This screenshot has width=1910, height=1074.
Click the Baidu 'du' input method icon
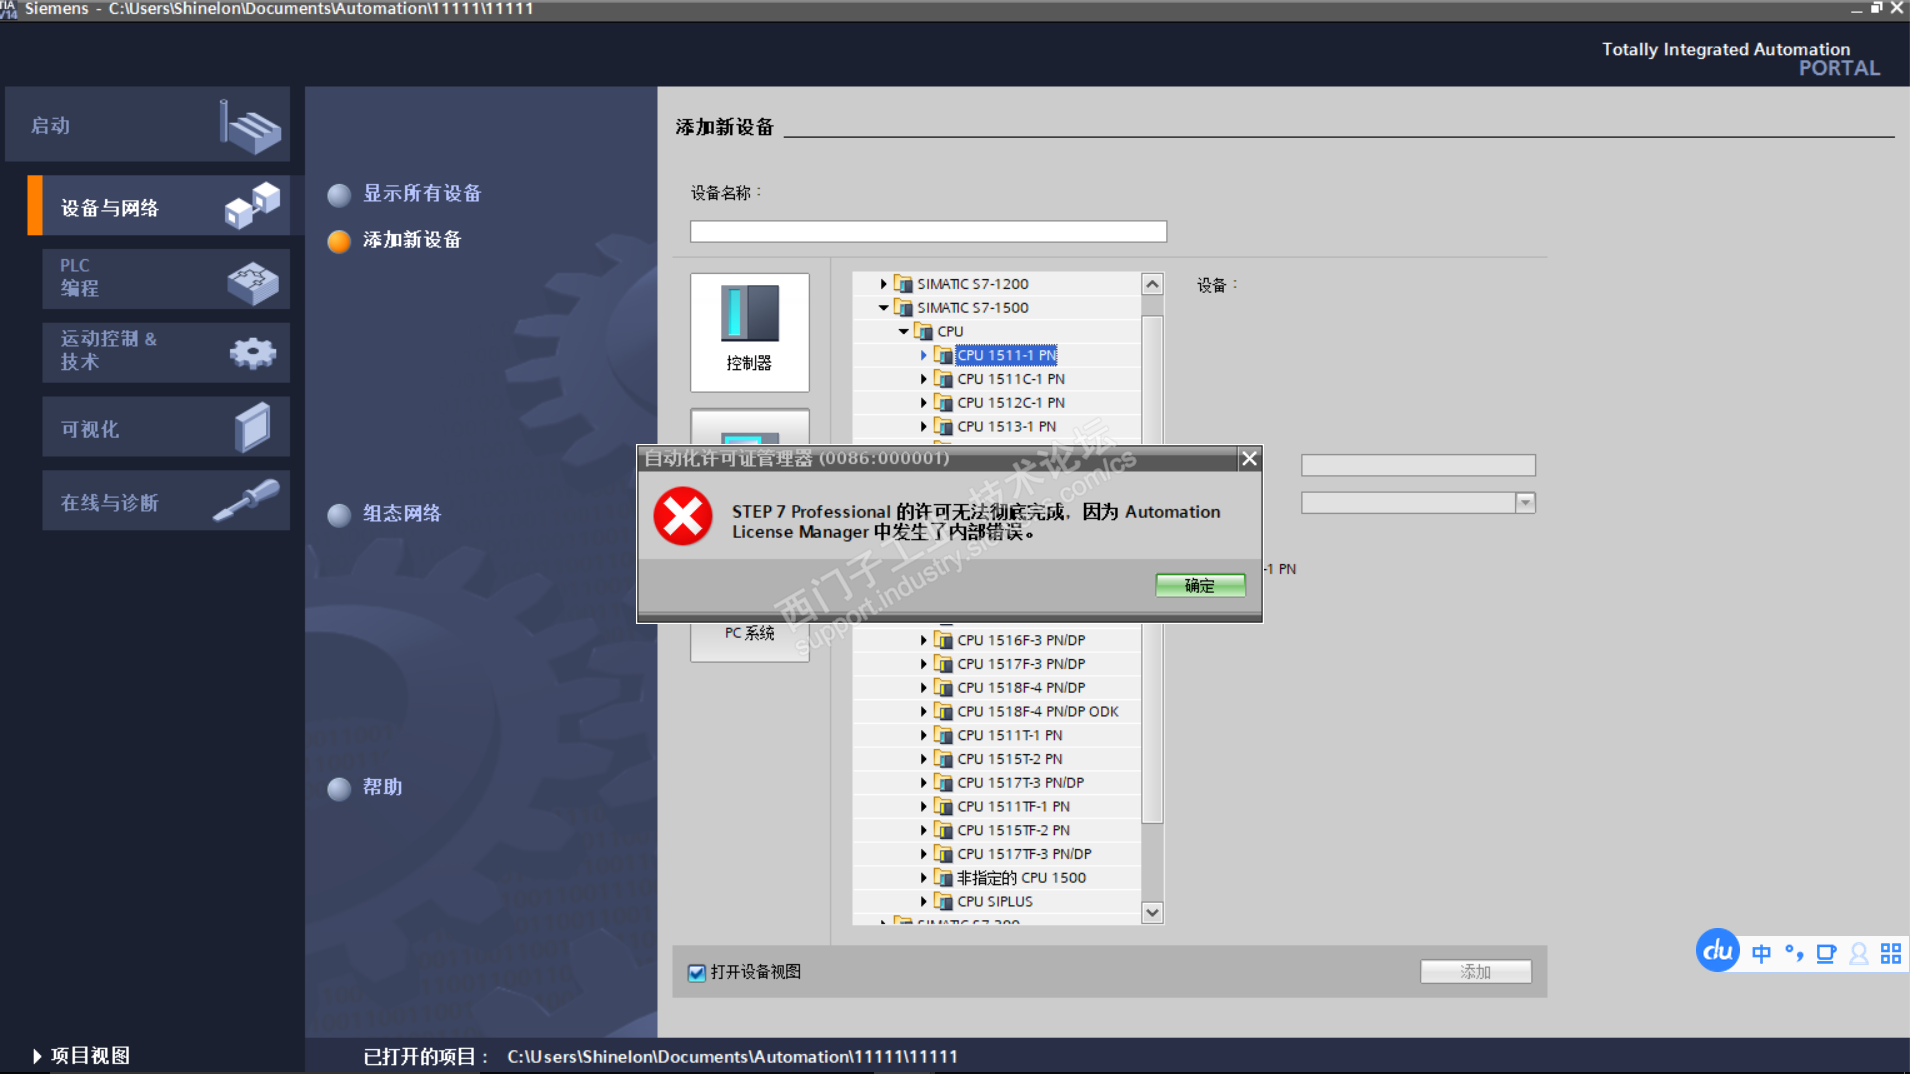click(1718, 951)
